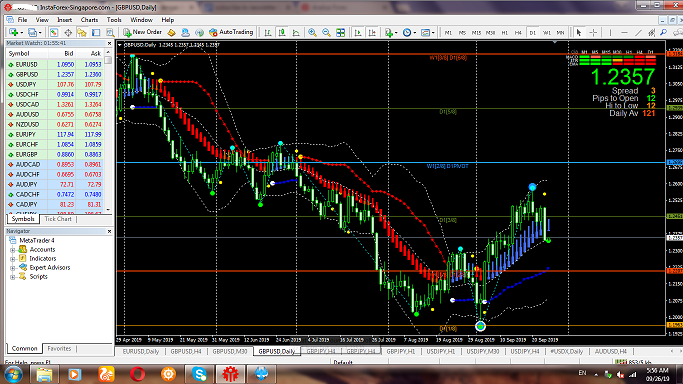Screen dimensions: 683x384
Task: Open indicators list dropdown arrow
Action: [x=396, y=33]
